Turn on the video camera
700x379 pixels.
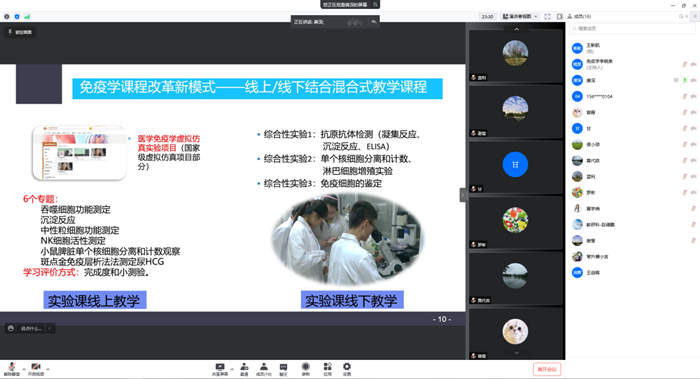36,369
